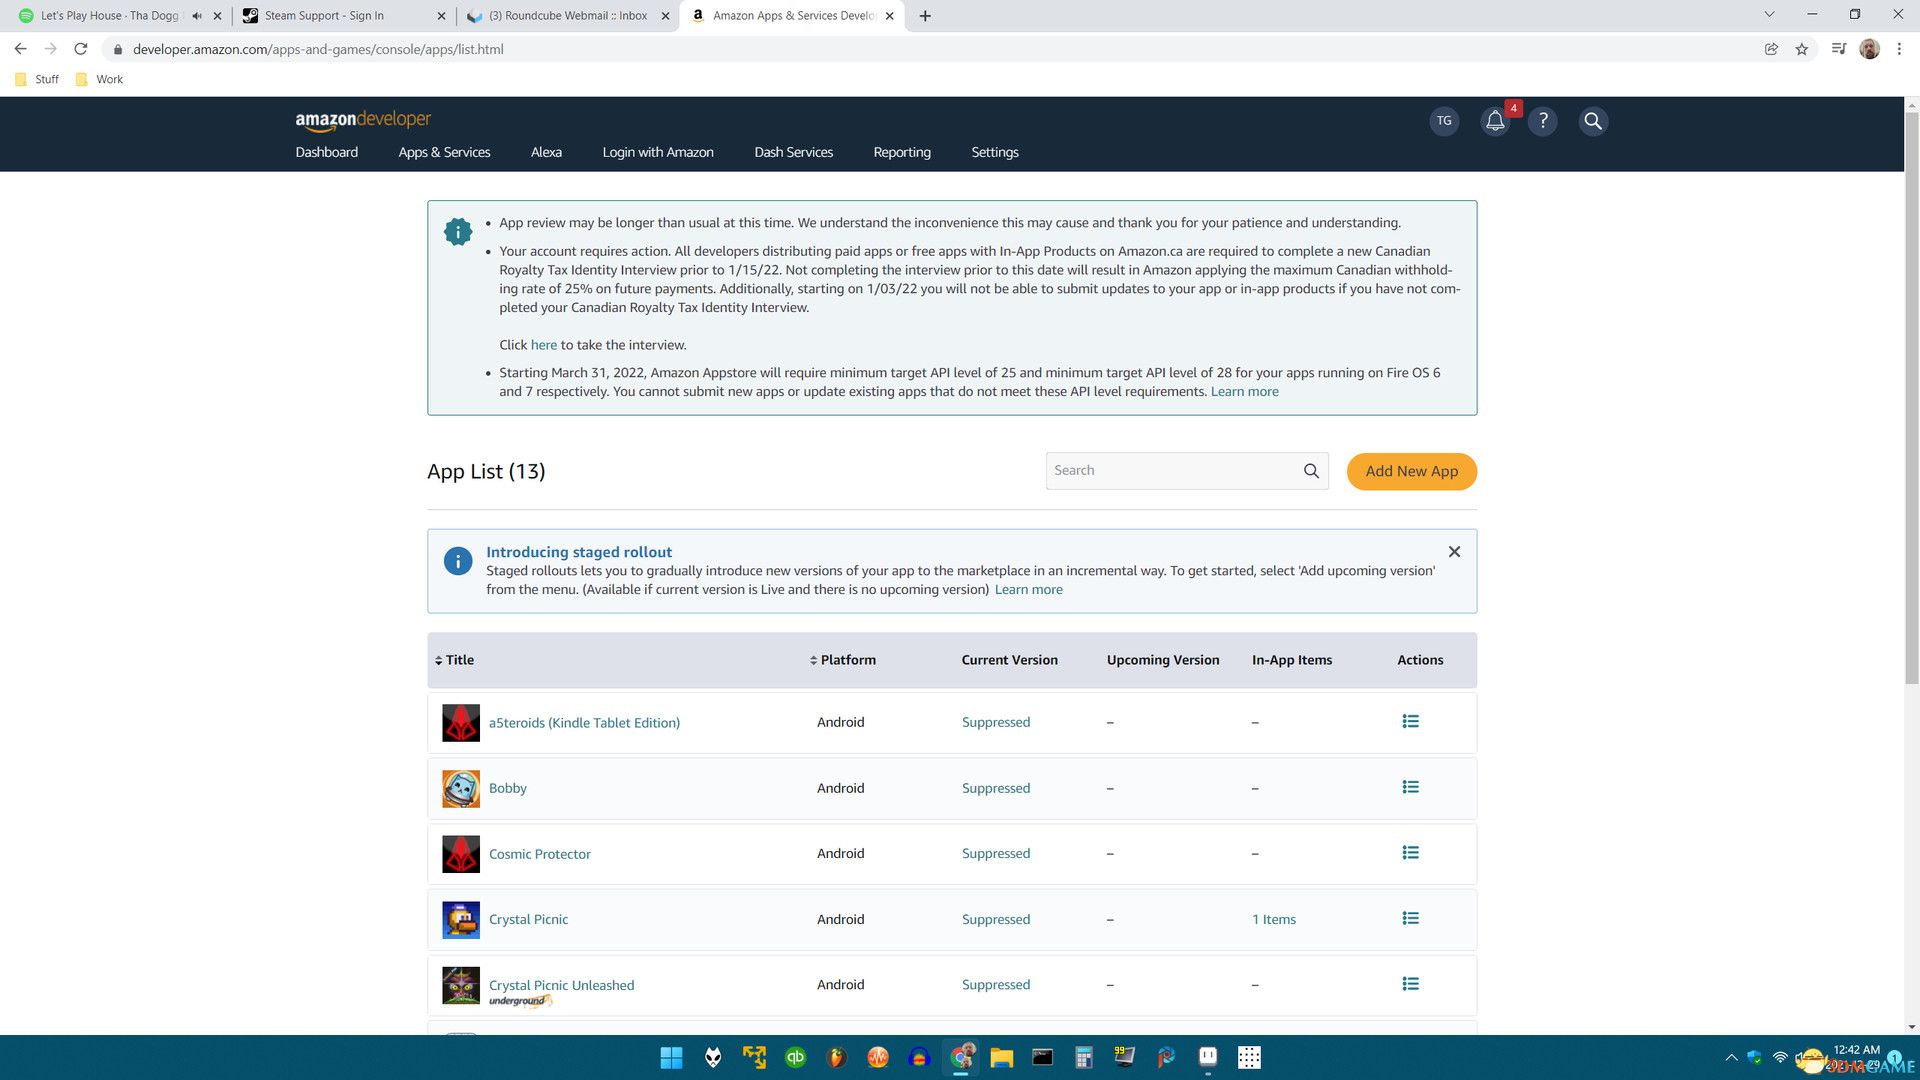
Task: Open the notifications bell icon
Action: tap(1494, 121)
